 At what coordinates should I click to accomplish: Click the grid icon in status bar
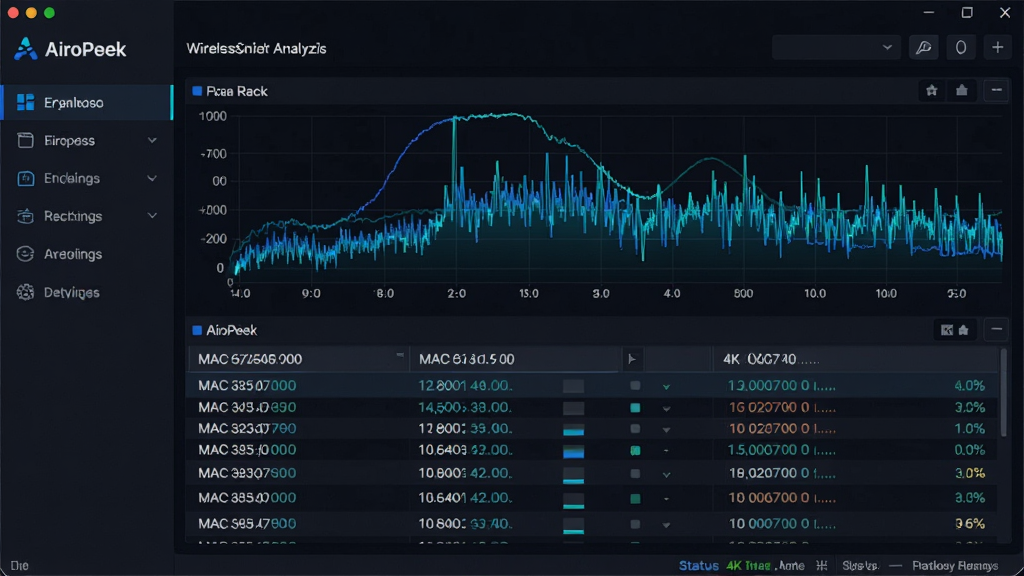pyautogui.click(x=822, y=566)
